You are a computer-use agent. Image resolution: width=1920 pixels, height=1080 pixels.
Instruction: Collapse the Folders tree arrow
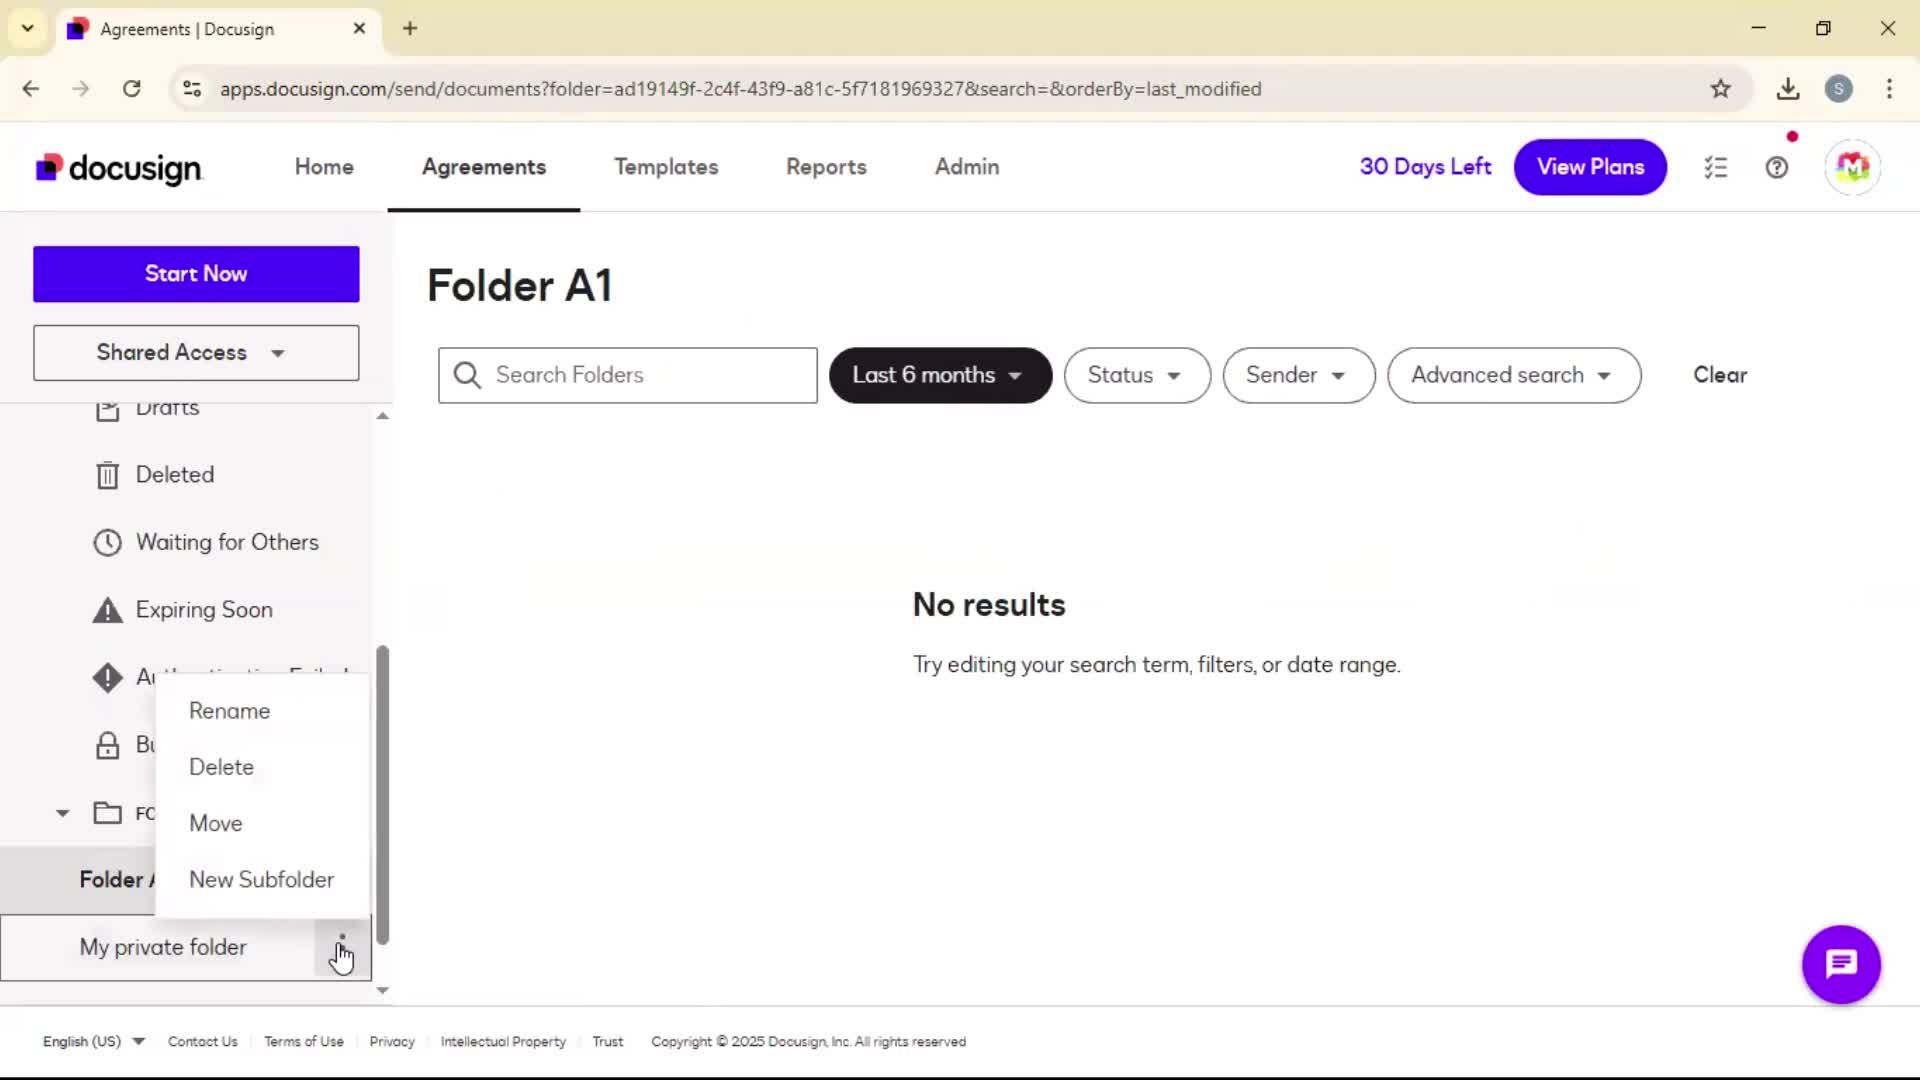pos(62,813)
